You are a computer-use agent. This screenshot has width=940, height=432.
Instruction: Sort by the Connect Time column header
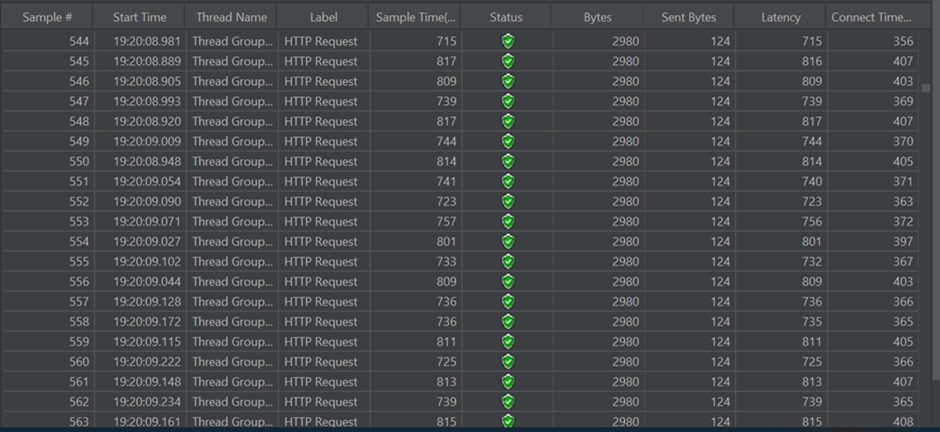click(870, 17)
